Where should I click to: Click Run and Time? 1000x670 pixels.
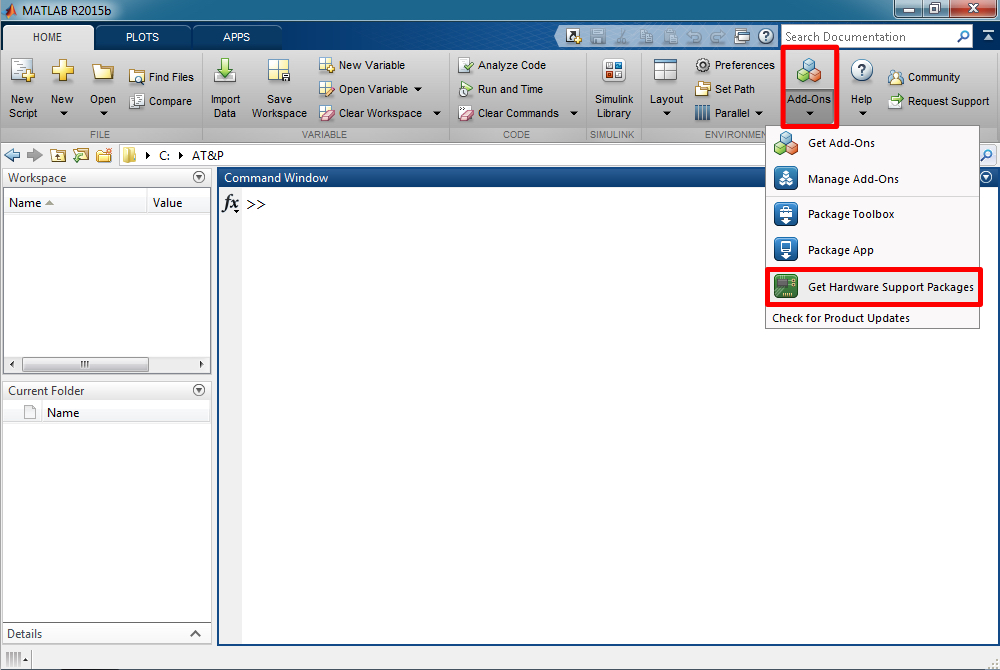tap(501, 89)
